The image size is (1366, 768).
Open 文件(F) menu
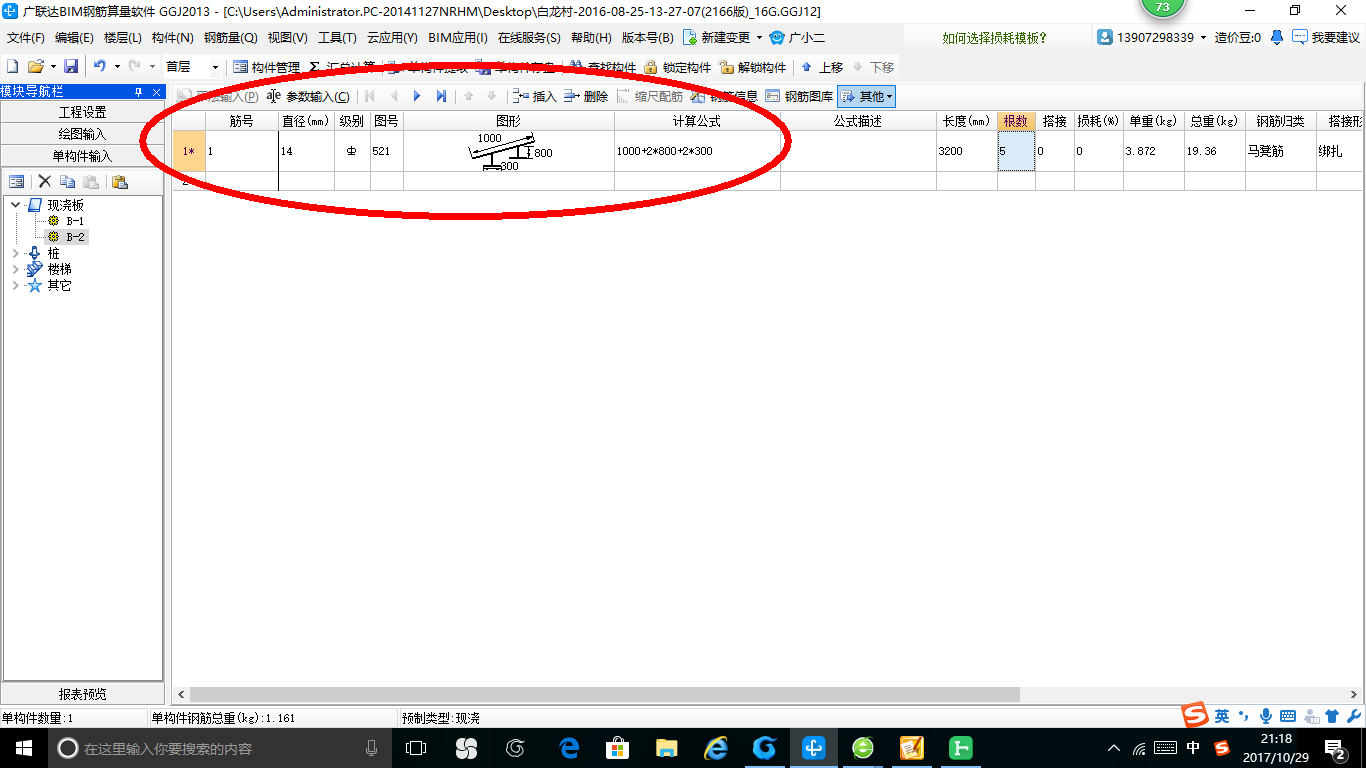pyautogui.click(x=26, y=38)
